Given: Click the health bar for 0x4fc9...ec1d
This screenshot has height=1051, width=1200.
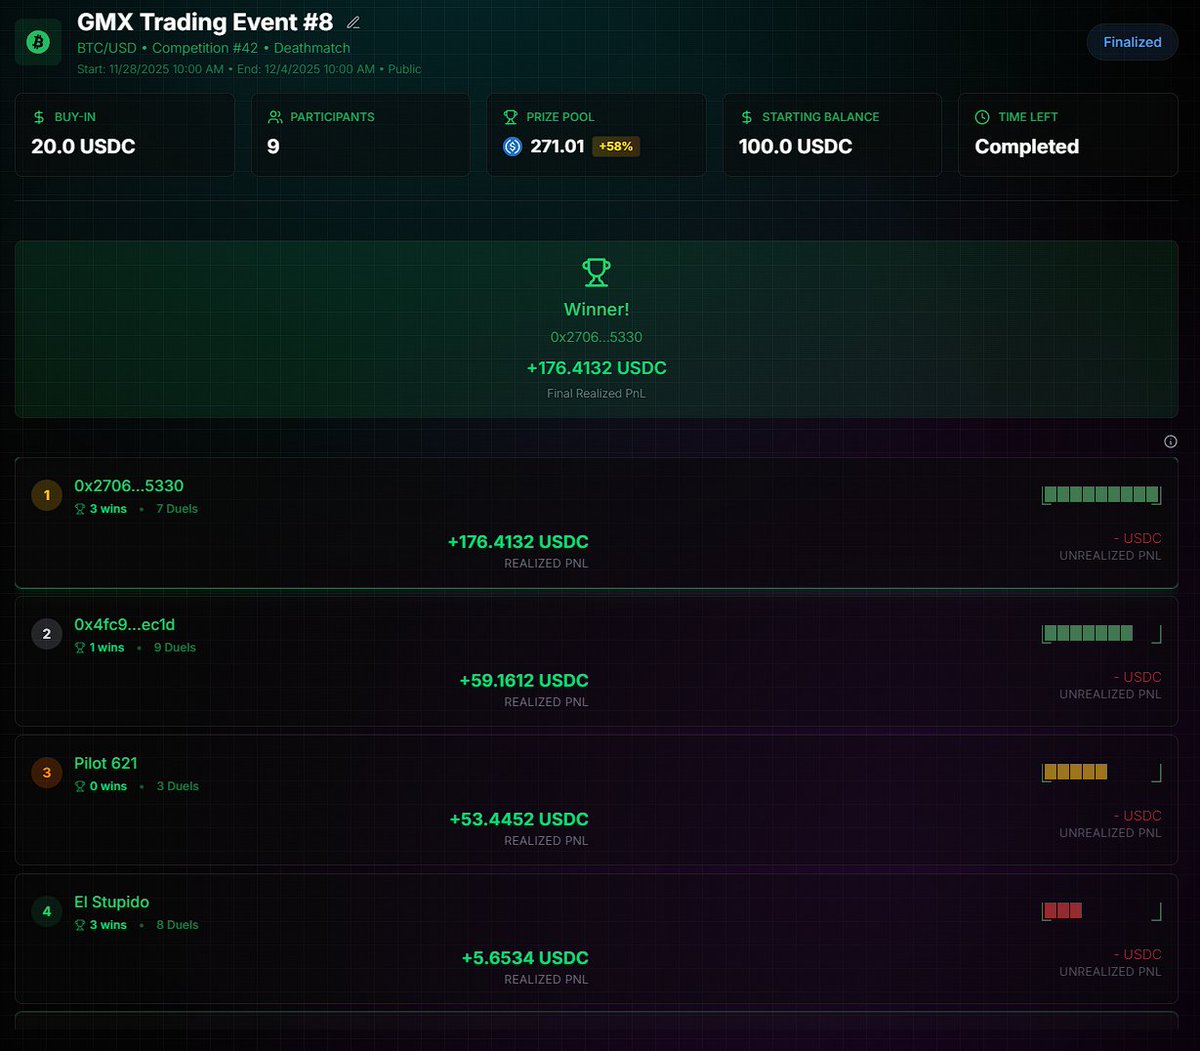Looking at the screenshot, I should [x=1101, y=633].
